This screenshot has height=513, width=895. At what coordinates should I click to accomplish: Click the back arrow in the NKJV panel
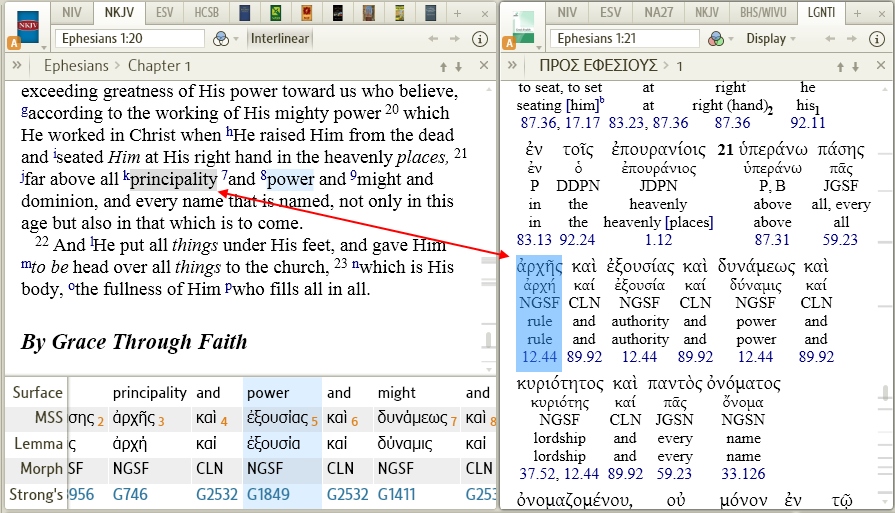point(433,39)
